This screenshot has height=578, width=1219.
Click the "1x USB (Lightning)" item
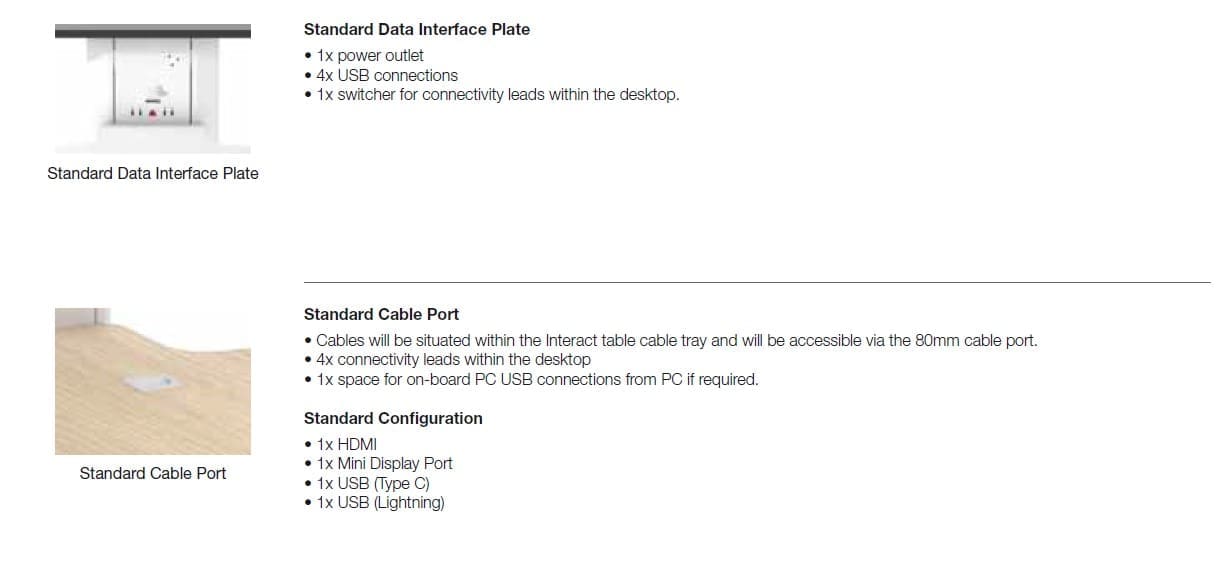click(380, 502)
